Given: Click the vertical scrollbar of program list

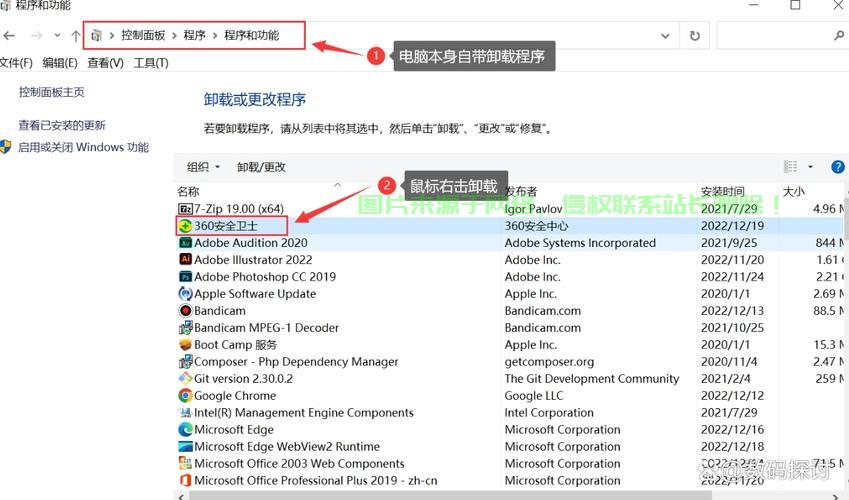Looking at the screenshot, I should (846, 217).
